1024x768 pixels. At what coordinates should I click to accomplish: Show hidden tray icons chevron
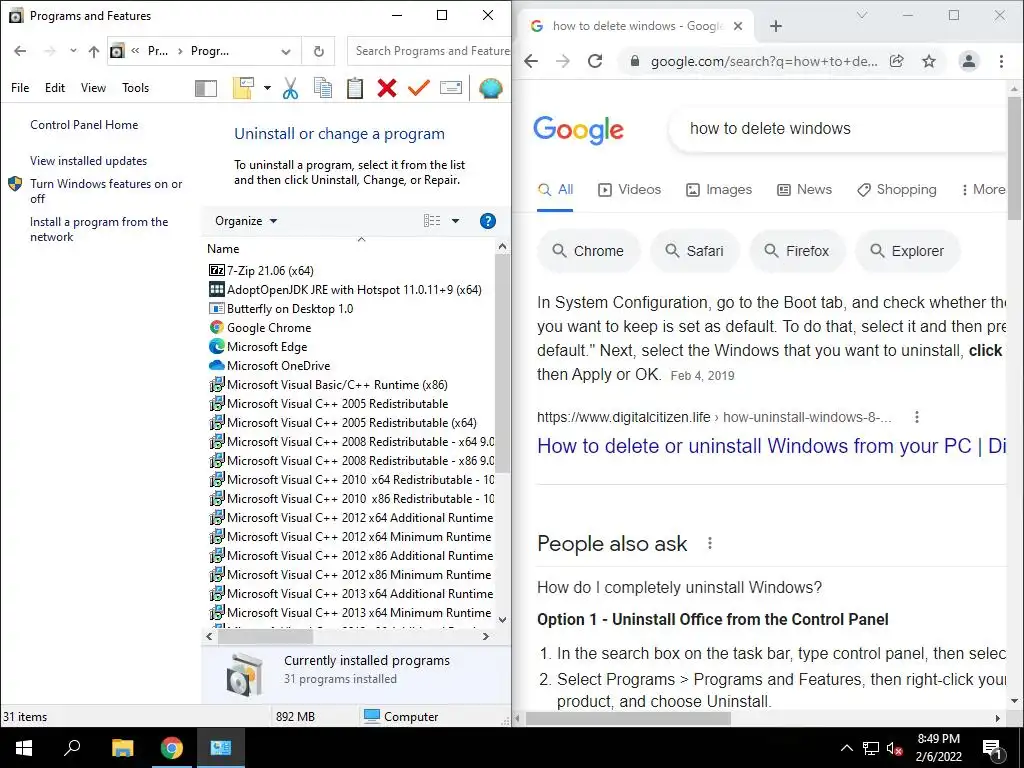tap(846, 748)
